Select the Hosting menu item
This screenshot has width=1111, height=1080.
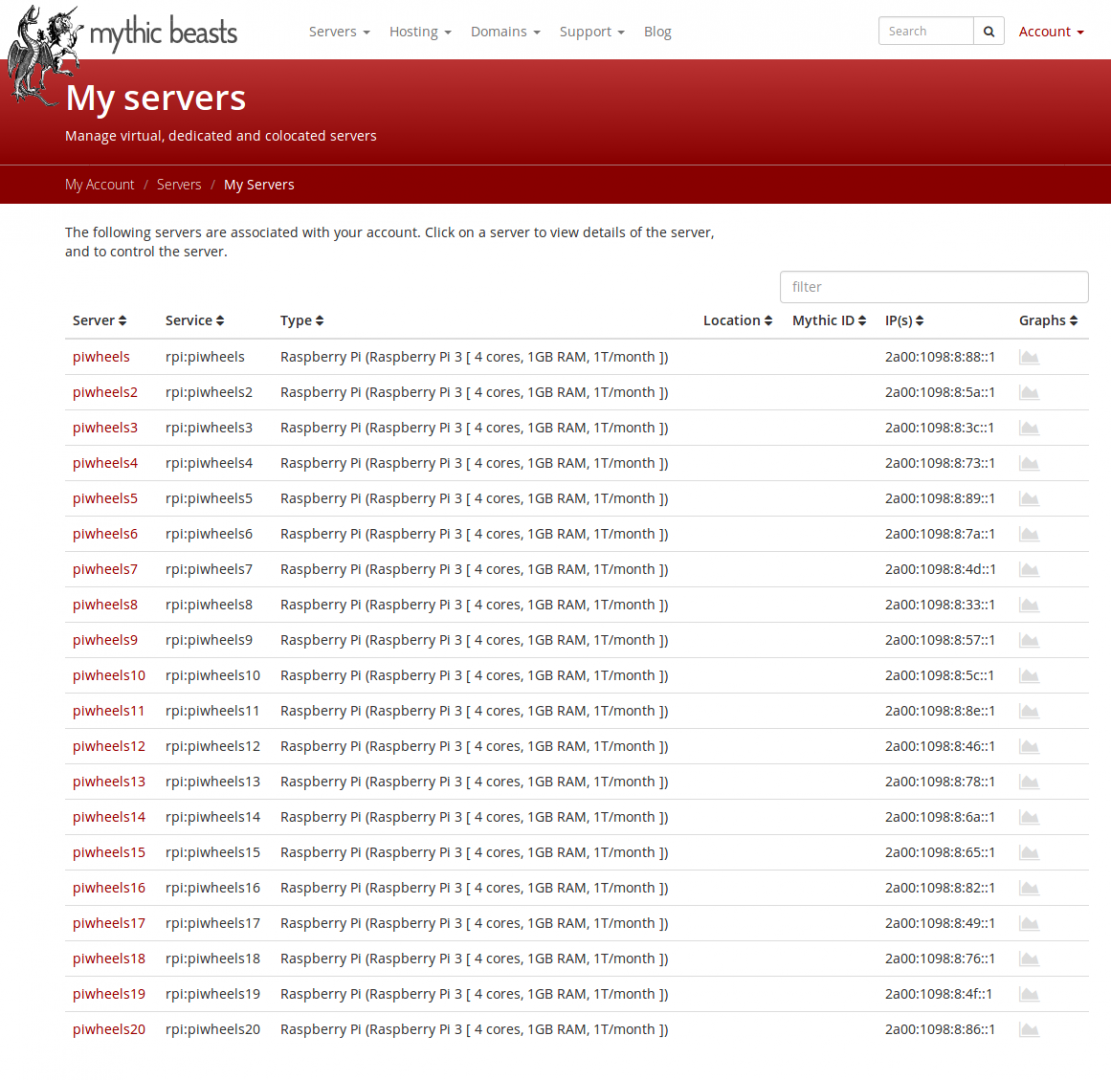[x=420, y=31]
